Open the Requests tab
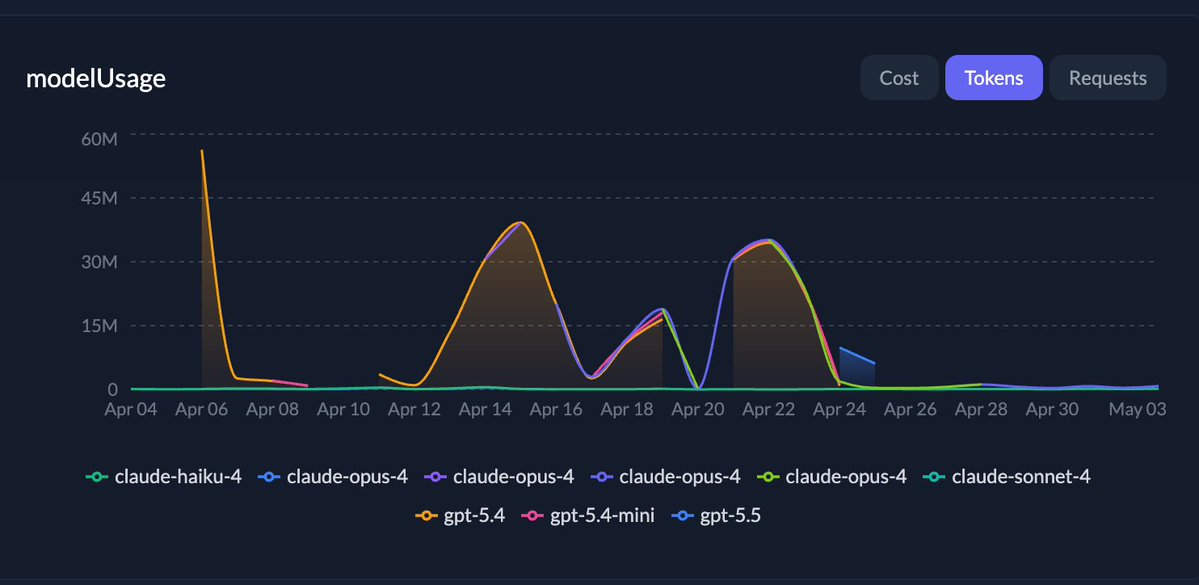Viewport: 1199px width, 585px height. click(1107, 77)
